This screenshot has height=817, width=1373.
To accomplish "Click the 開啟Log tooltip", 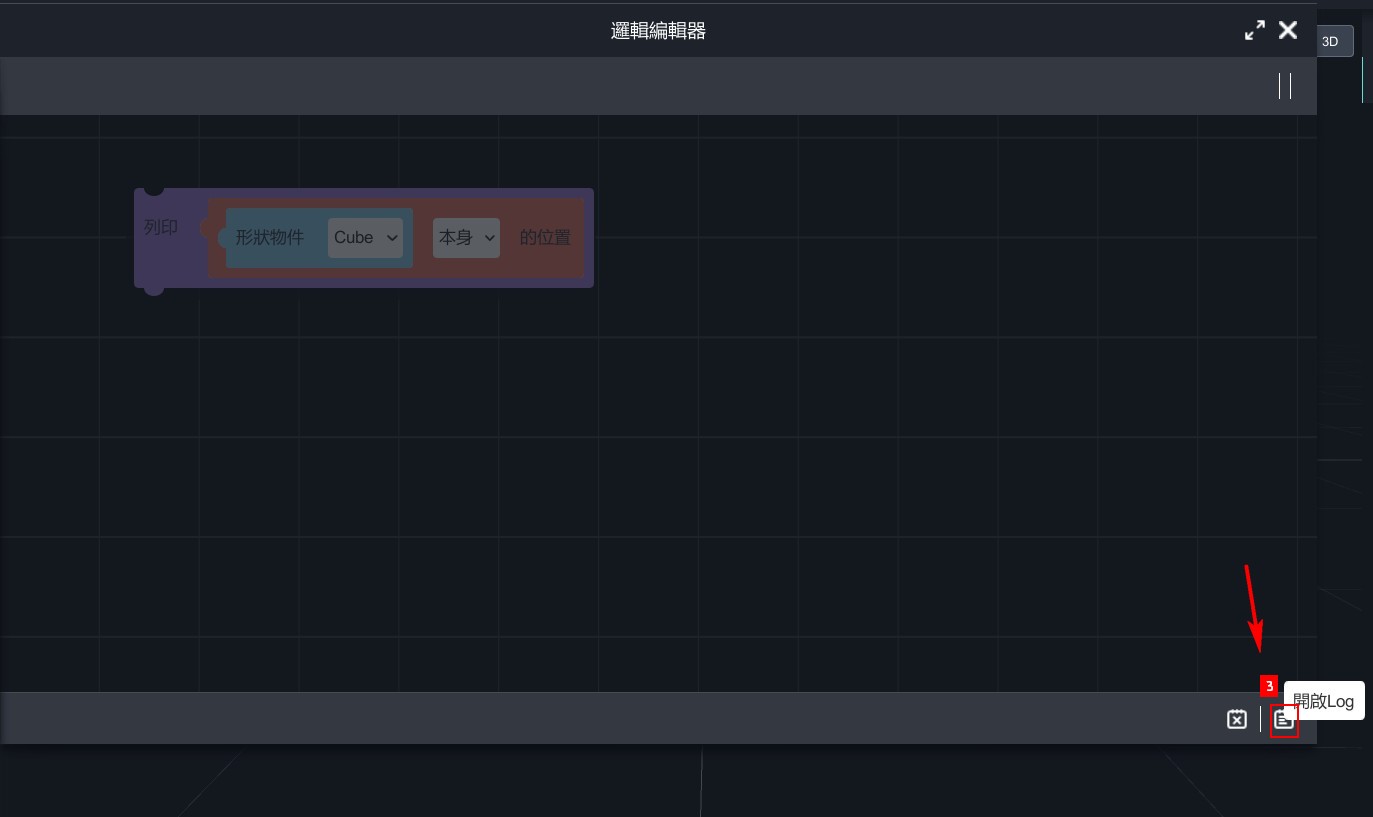I will (x=1324, y=701).
